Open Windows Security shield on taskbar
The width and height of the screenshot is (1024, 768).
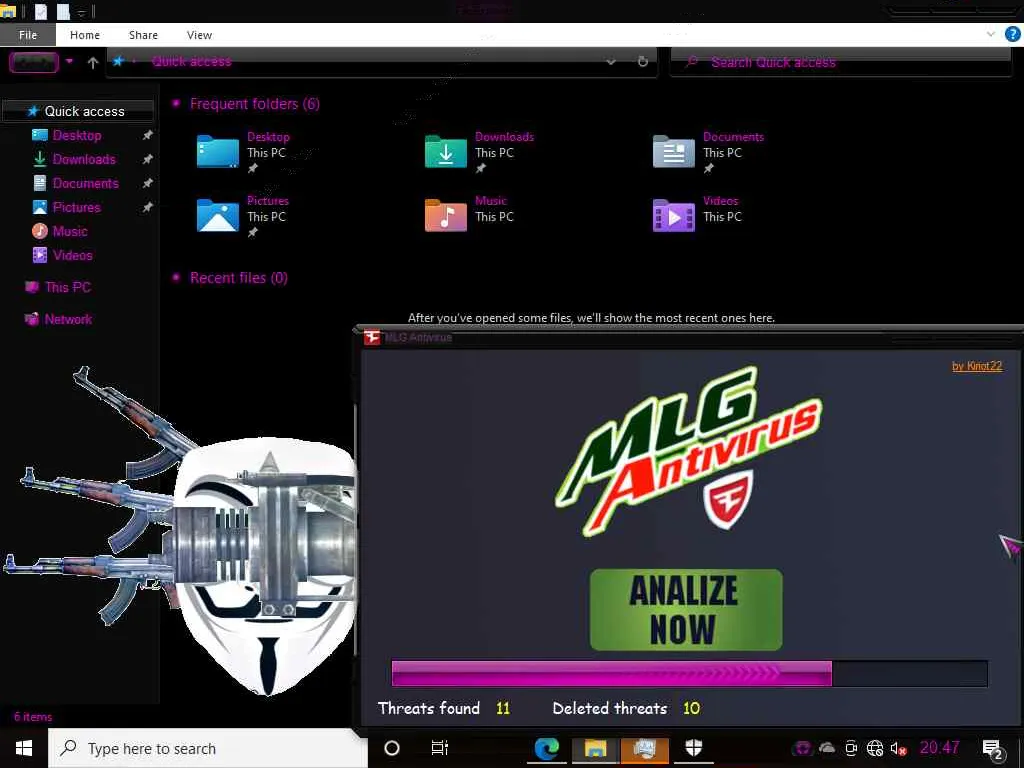click(x=694, y=748)
